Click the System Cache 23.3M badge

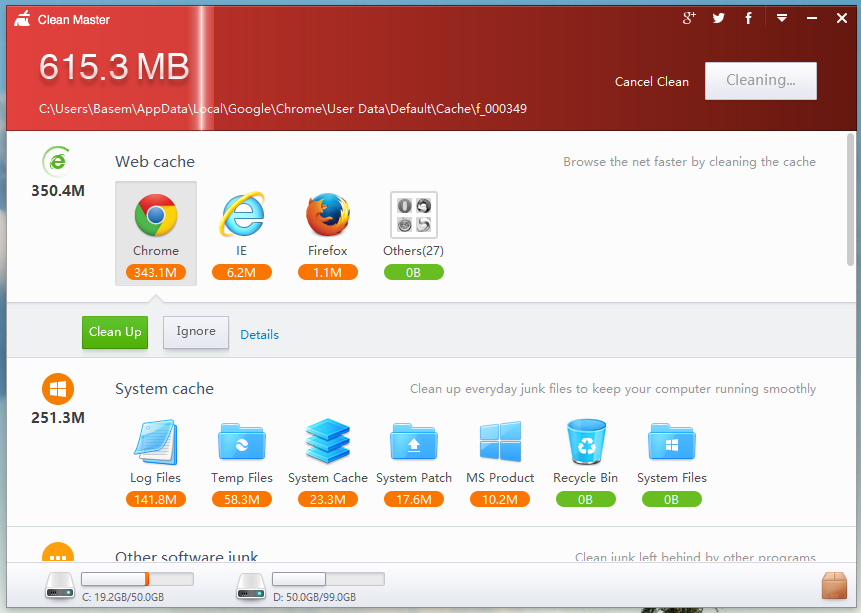[x=328, y=499]
